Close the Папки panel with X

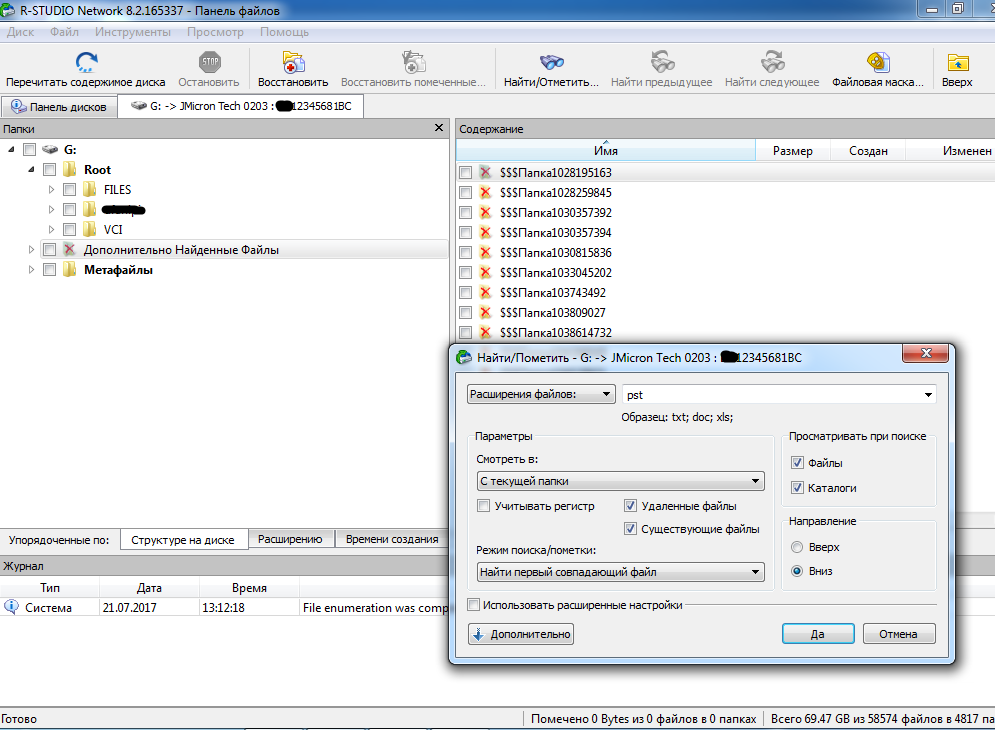tap(438, 128)
